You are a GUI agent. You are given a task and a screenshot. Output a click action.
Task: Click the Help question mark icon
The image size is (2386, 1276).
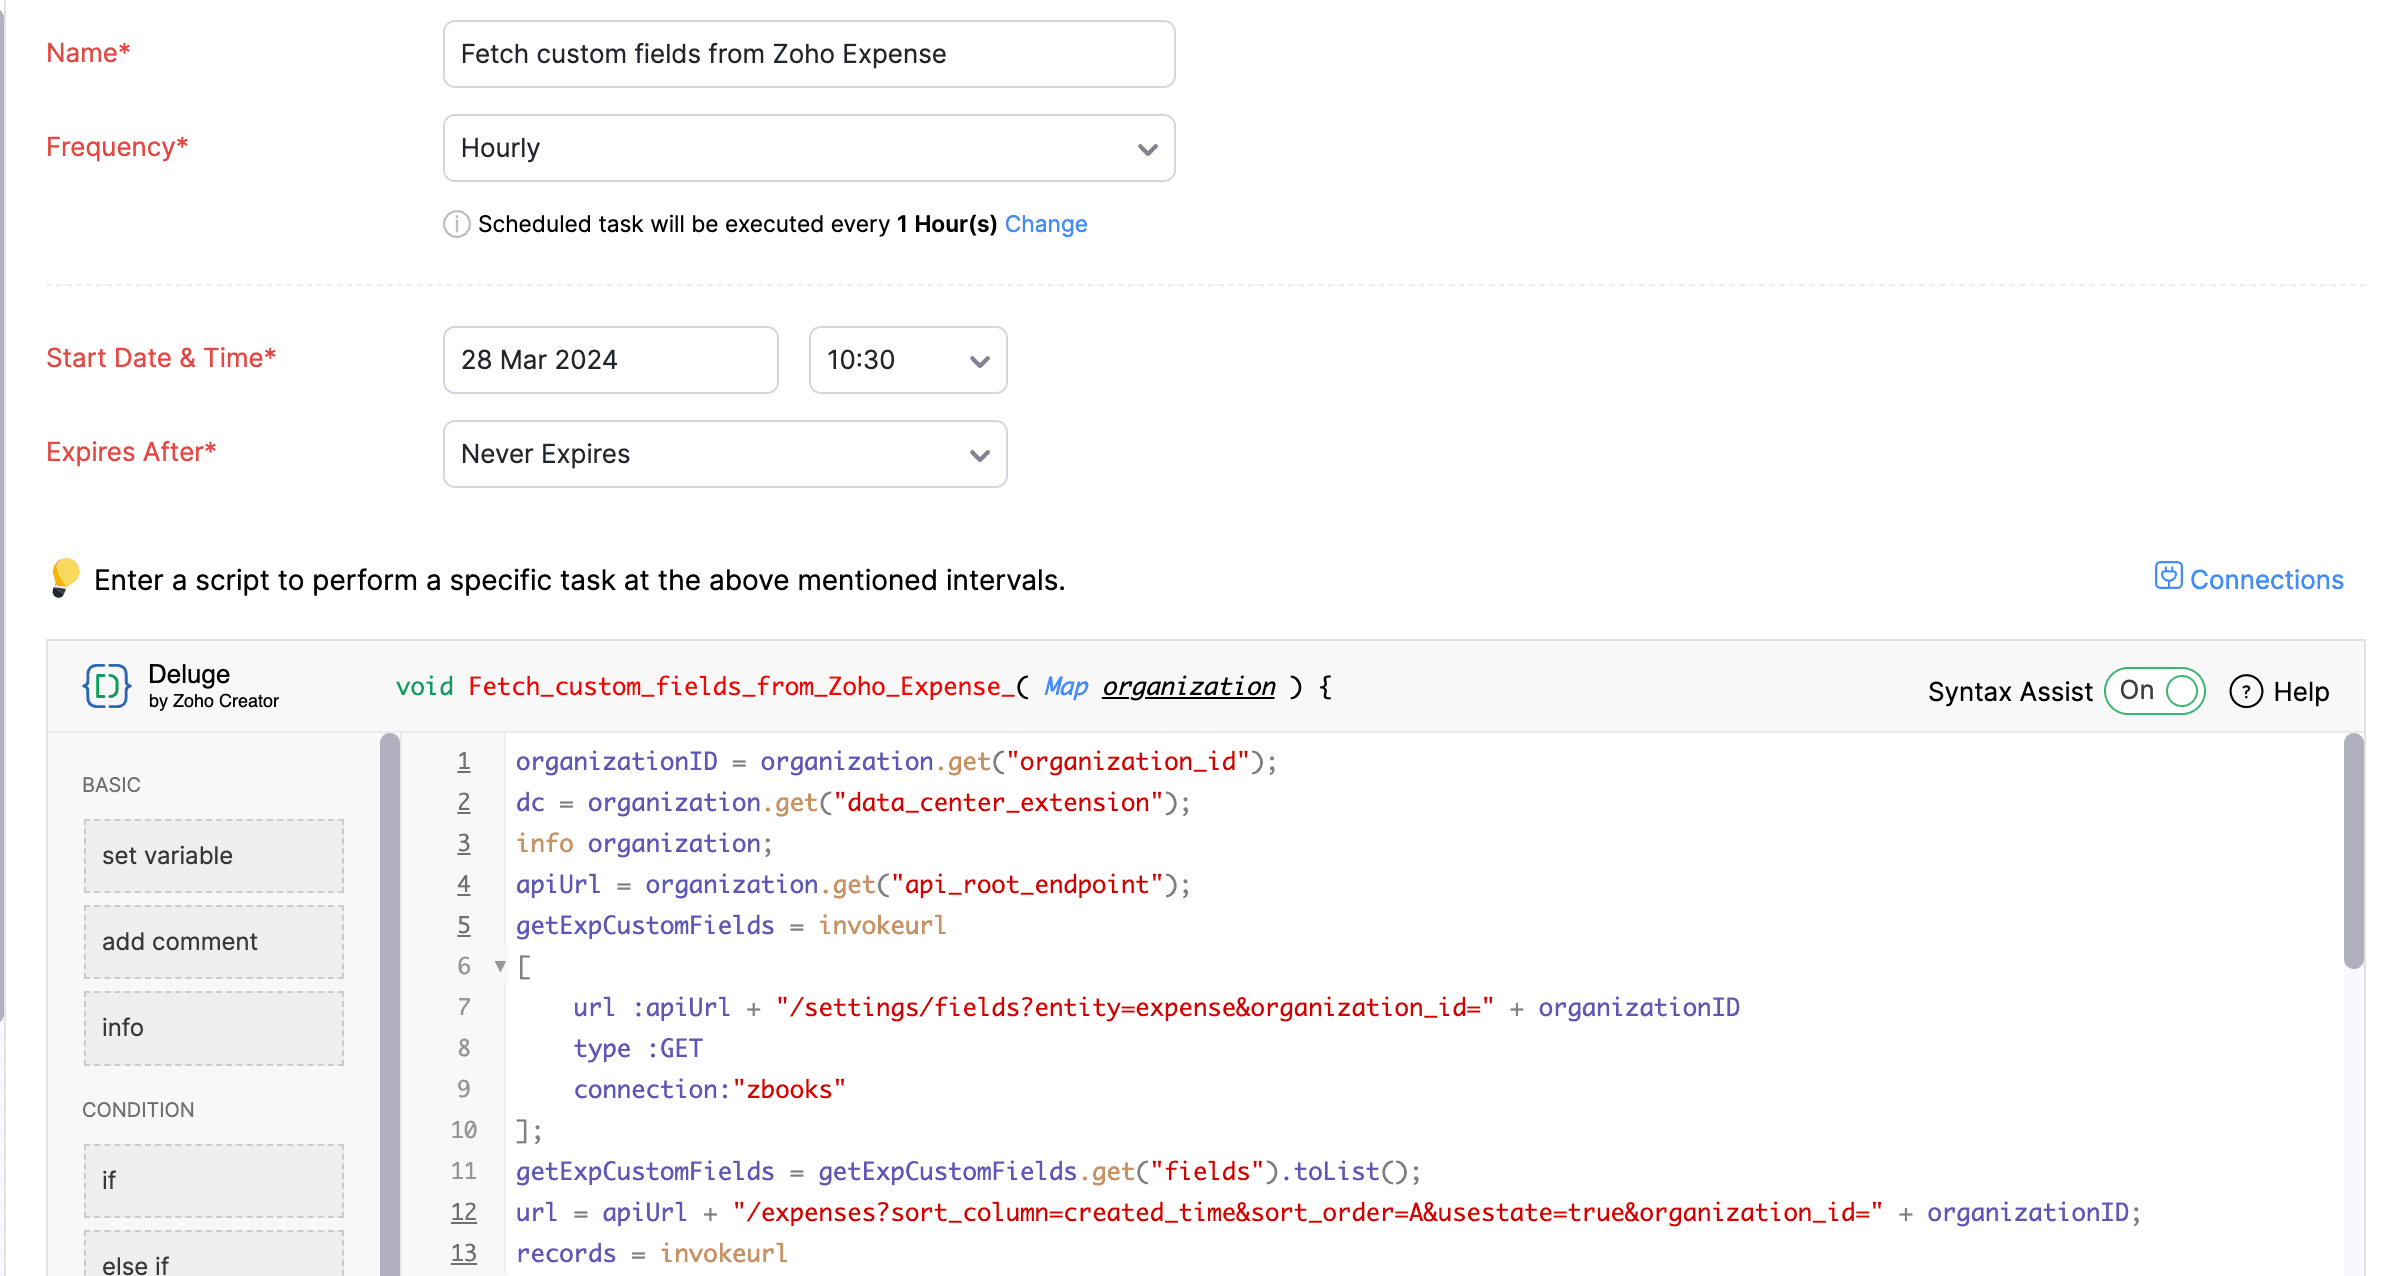2245,691
